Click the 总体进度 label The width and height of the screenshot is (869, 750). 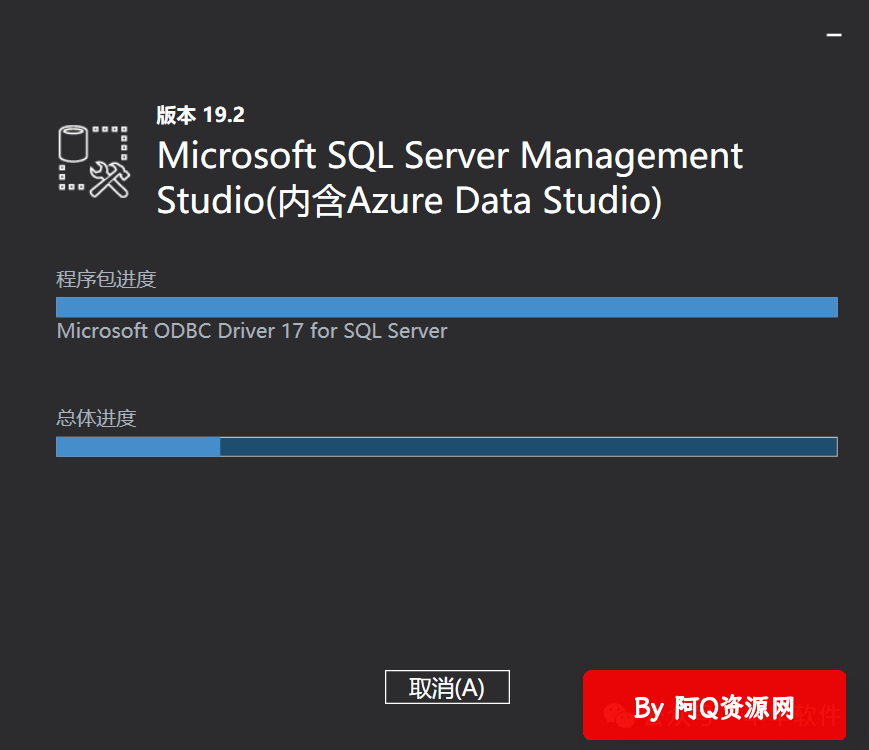click(96, 418)
